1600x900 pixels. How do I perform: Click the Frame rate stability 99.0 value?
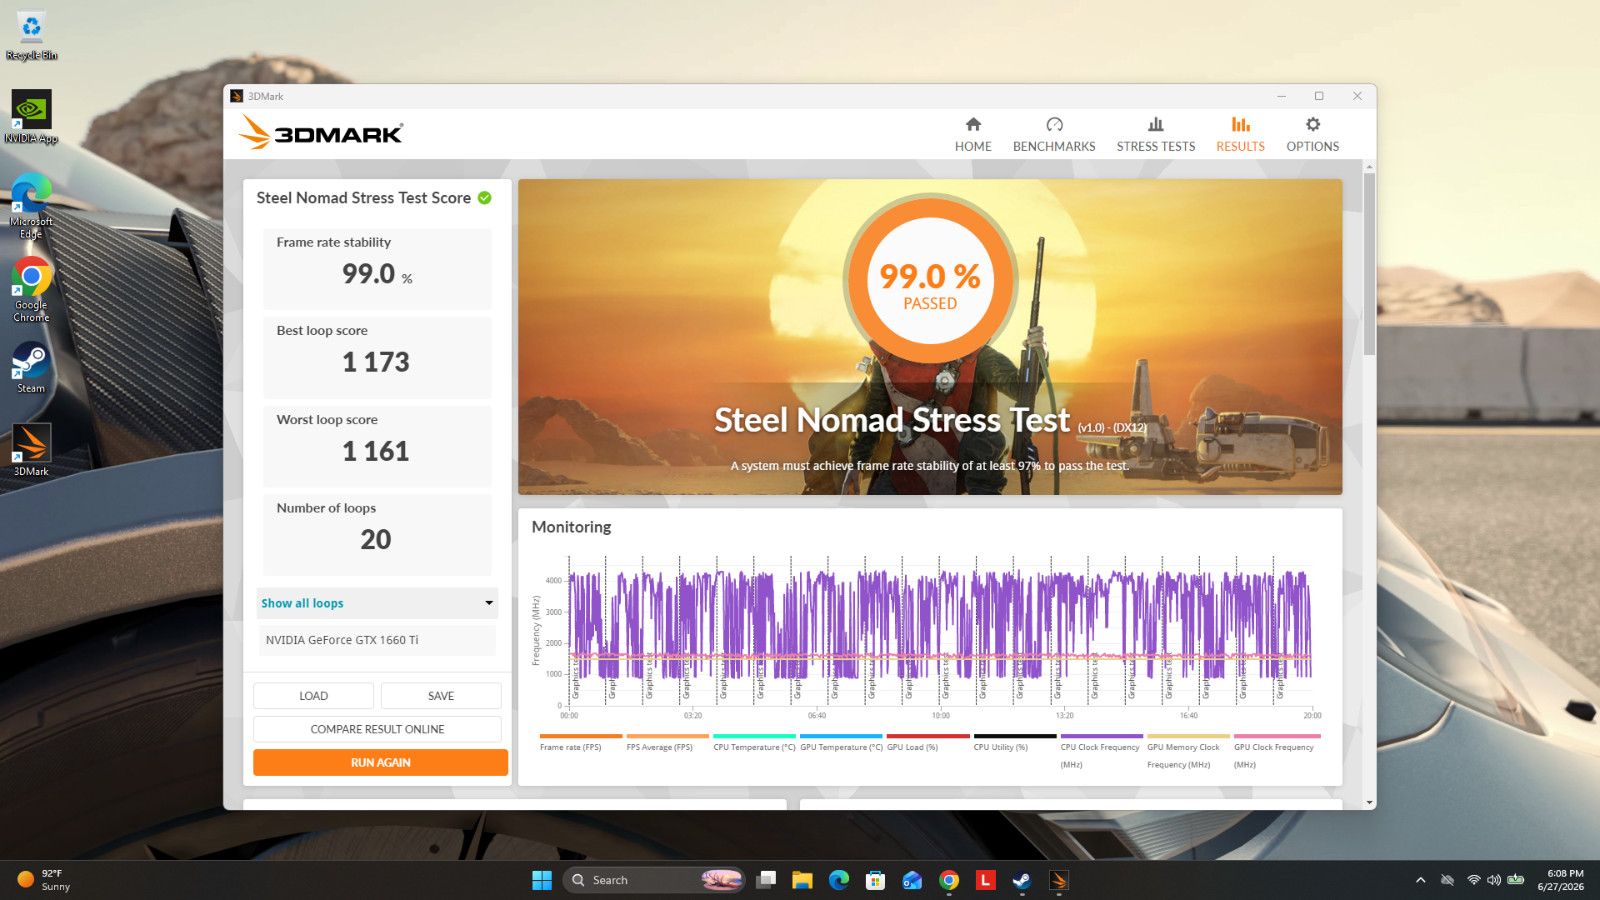[x=377, y=274]
